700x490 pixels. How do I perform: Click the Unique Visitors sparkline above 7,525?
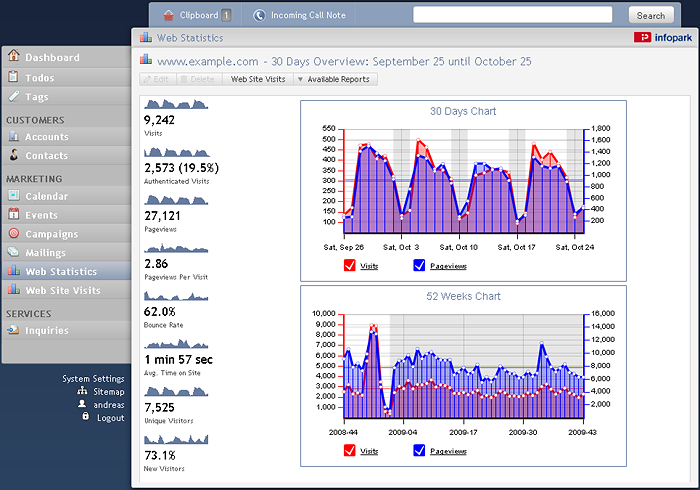176,392
